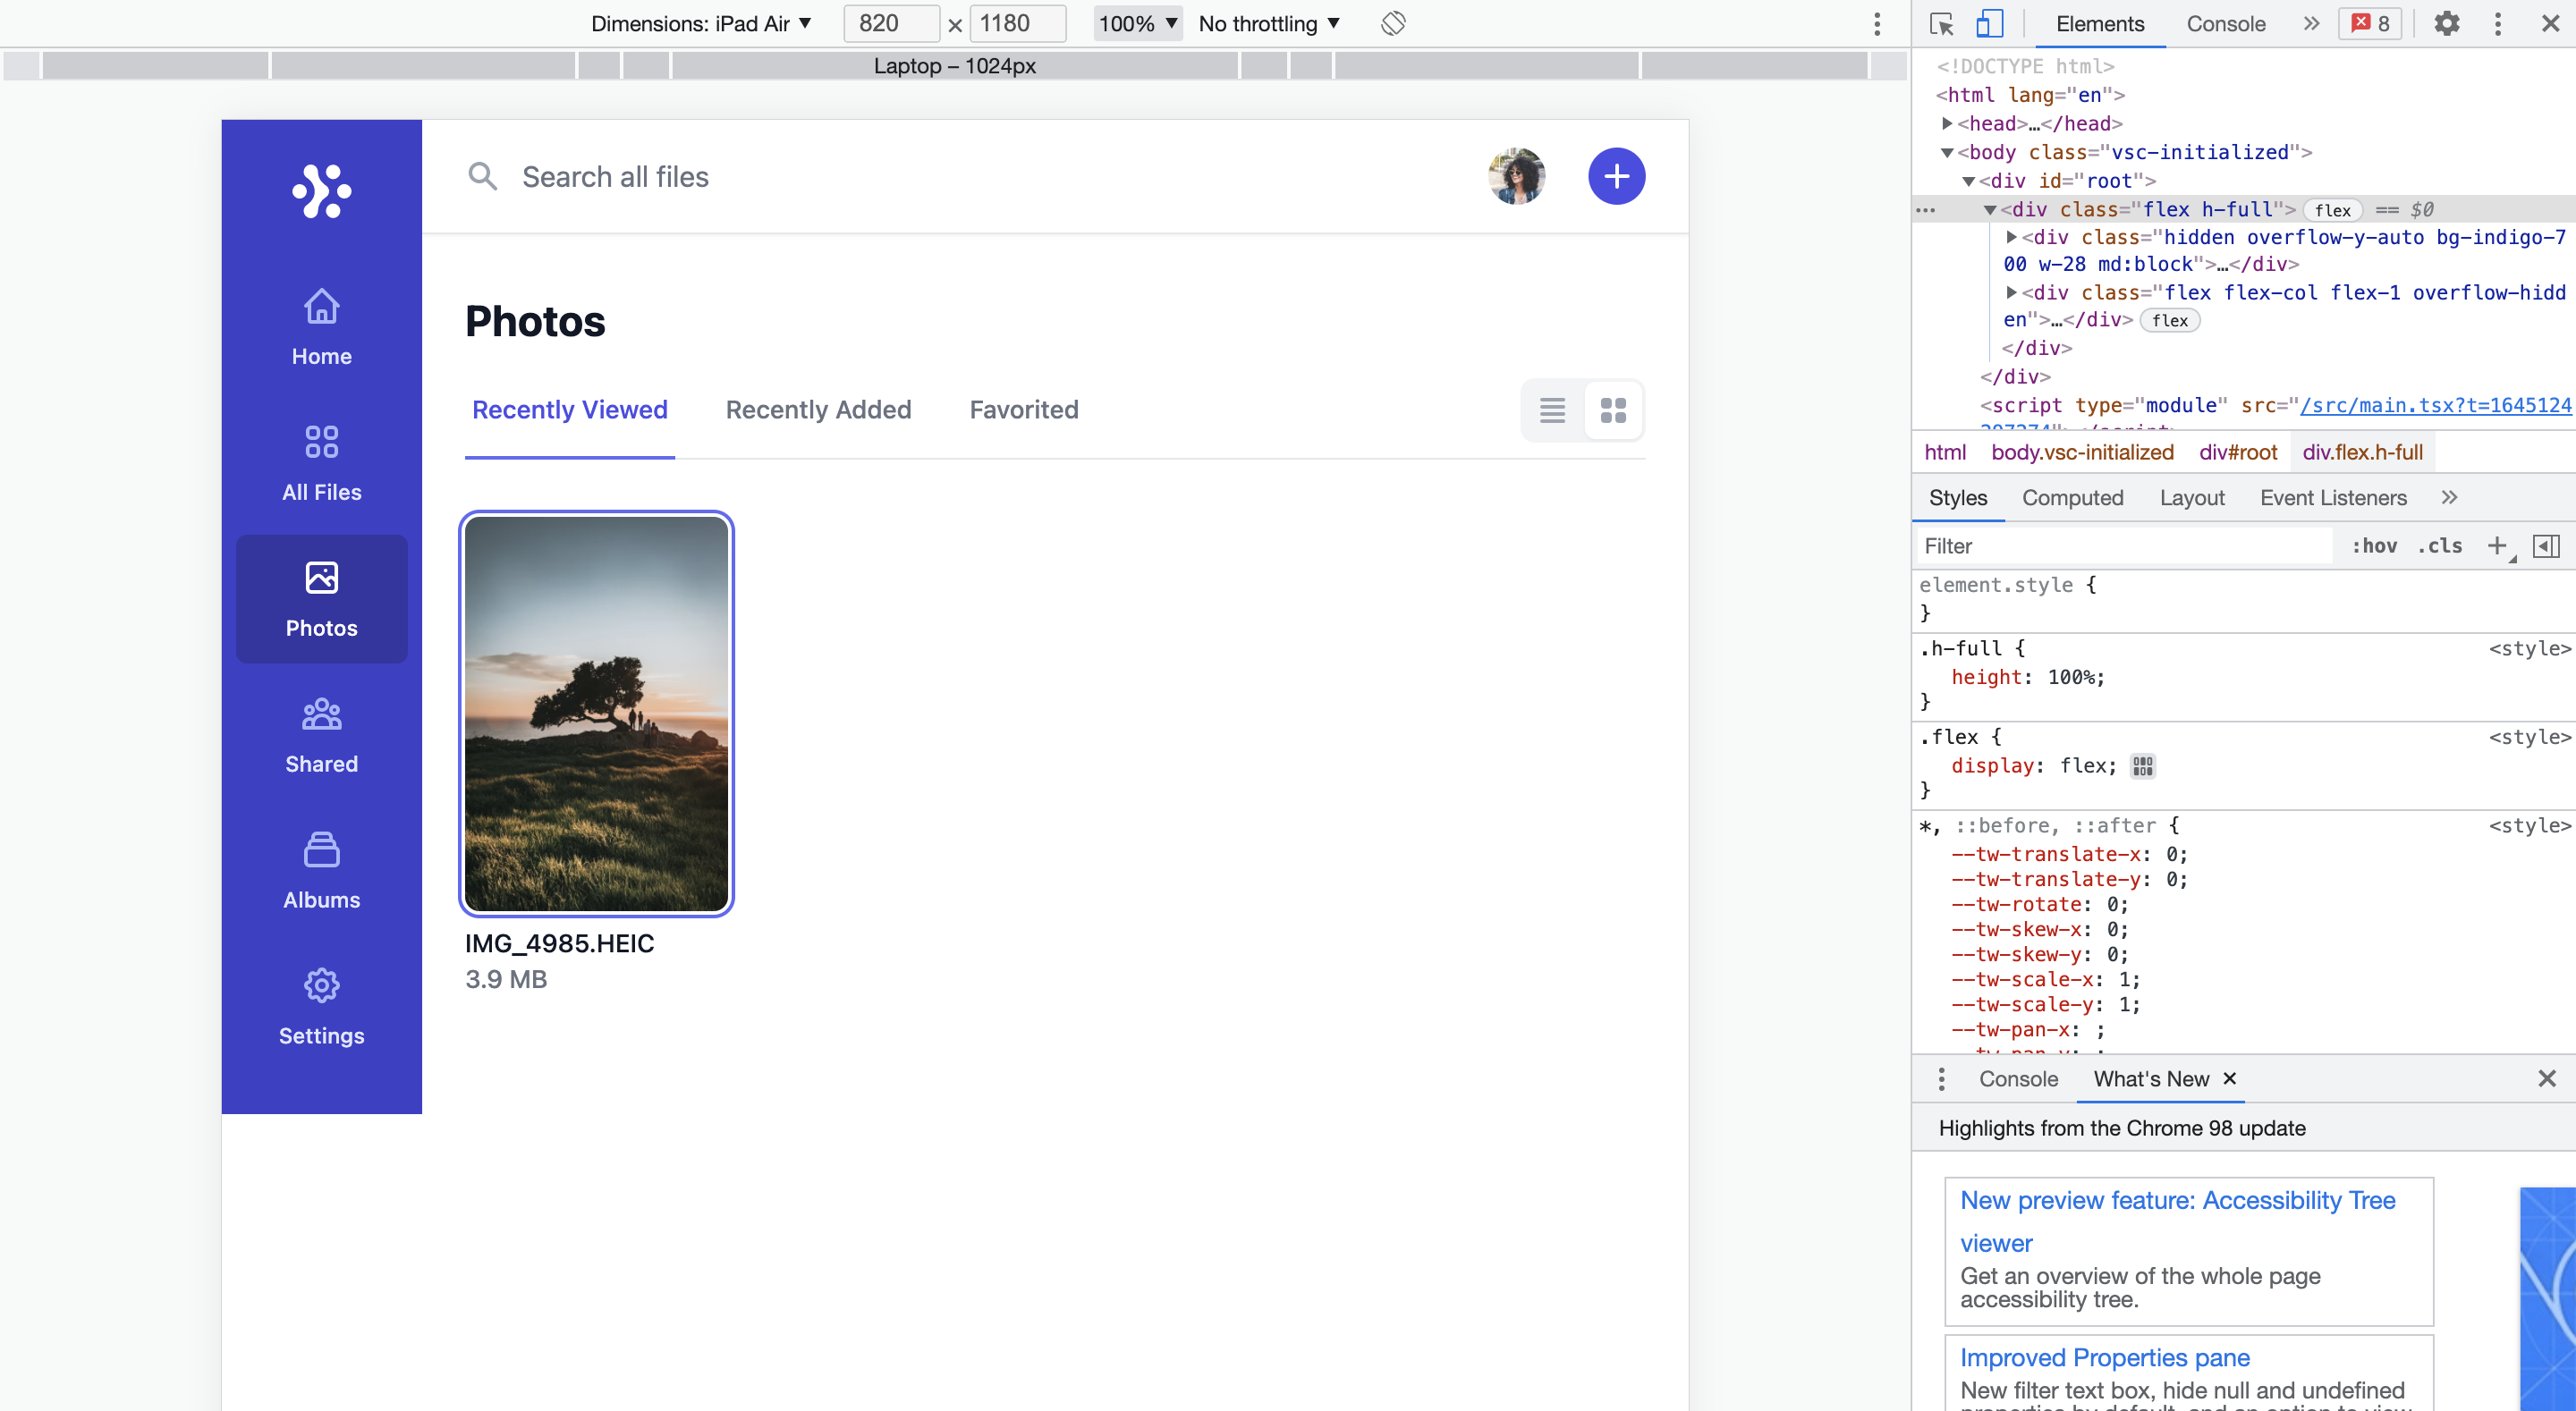Go to All Files in sidebar
The image size is (2576, 1411).
(321, 441)
